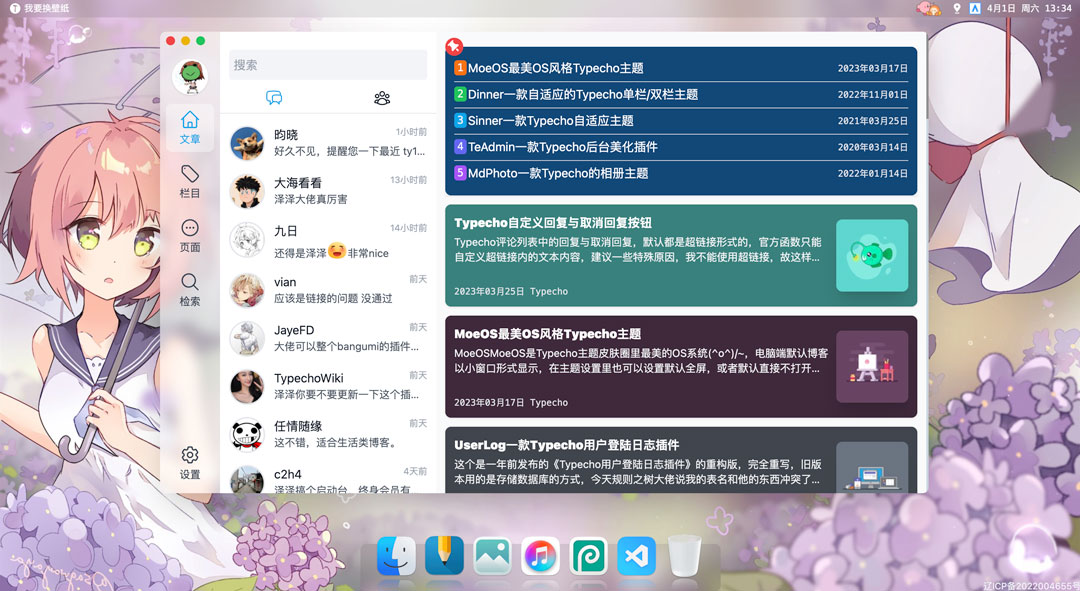Click the location pin icon in menu bar

coord(955,8)
